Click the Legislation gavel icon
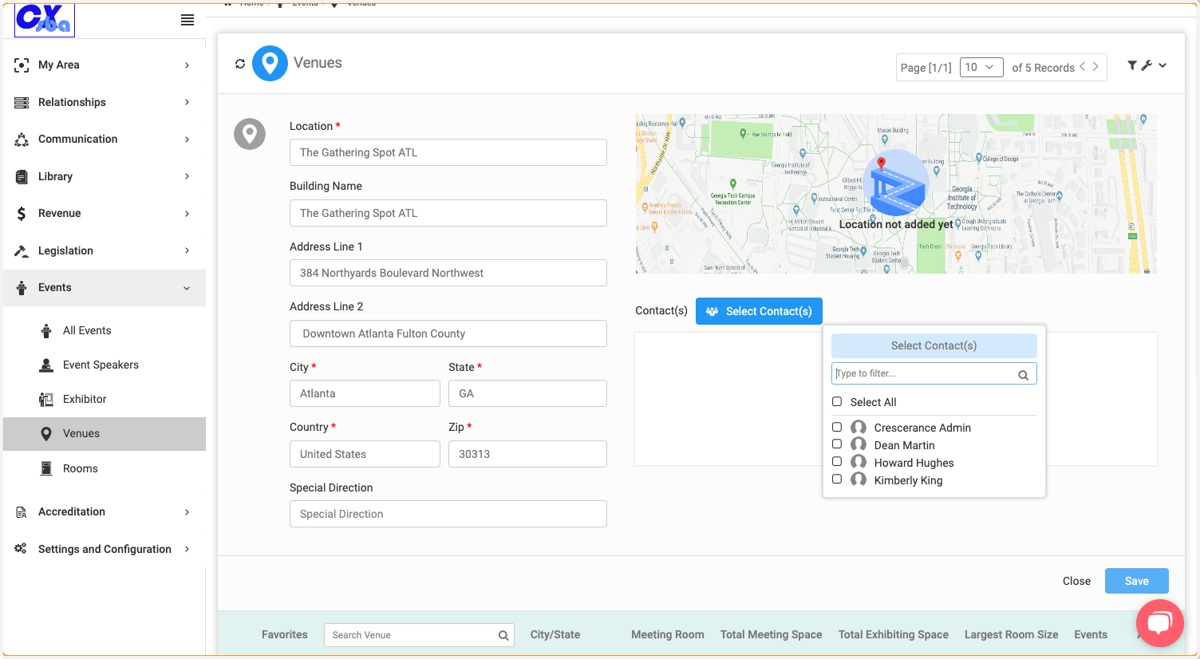 click(x=21, y=251)
